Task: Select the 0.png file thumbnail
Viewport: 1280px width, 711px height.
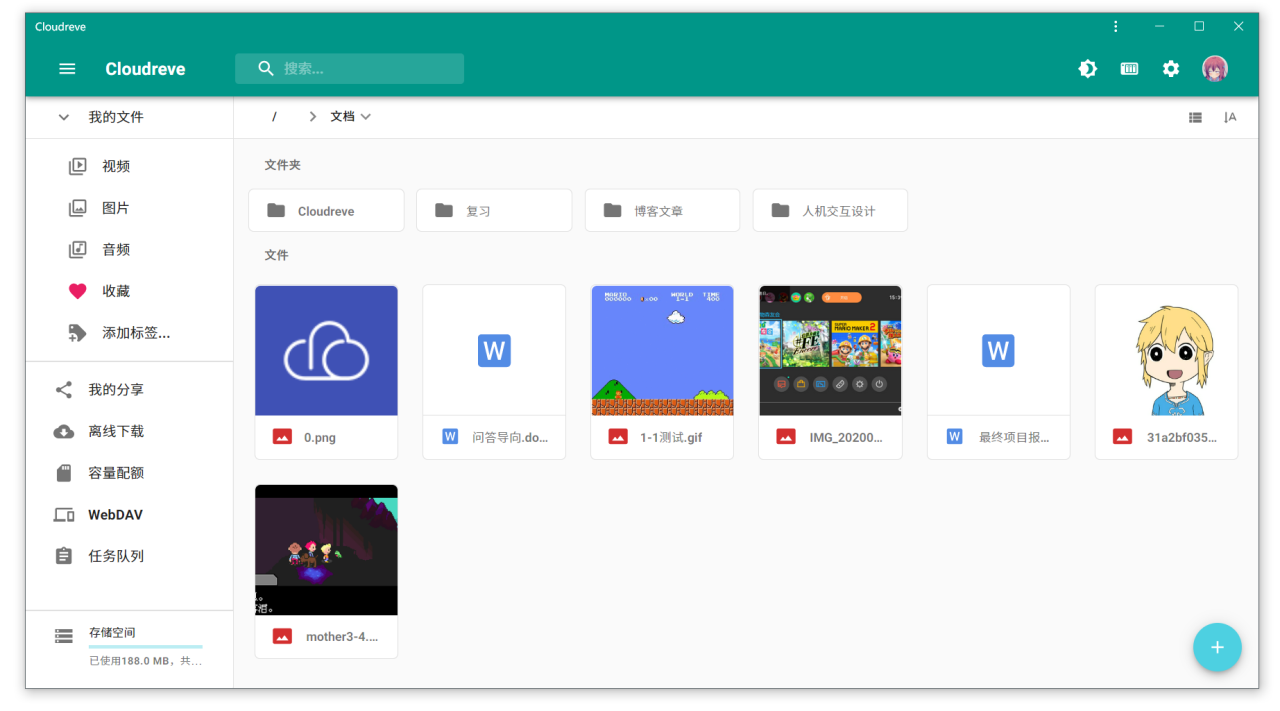Action: pos(326,350)
